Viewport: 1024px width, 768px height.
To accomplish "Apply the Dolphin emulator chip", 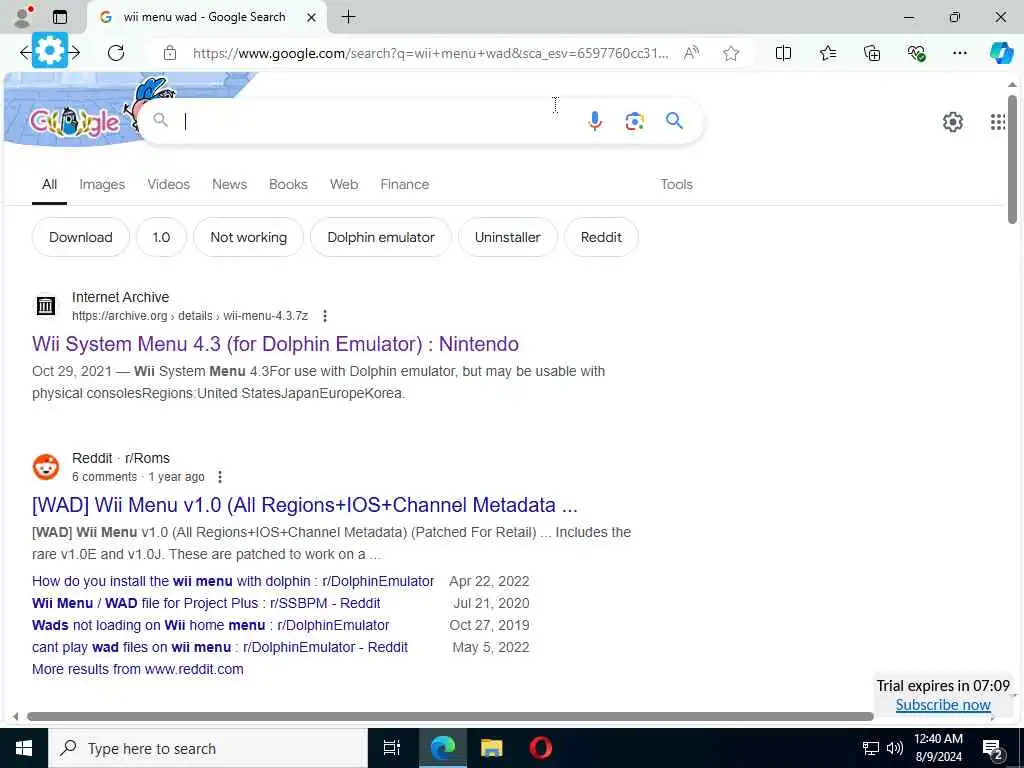I will tap(381, 237).
